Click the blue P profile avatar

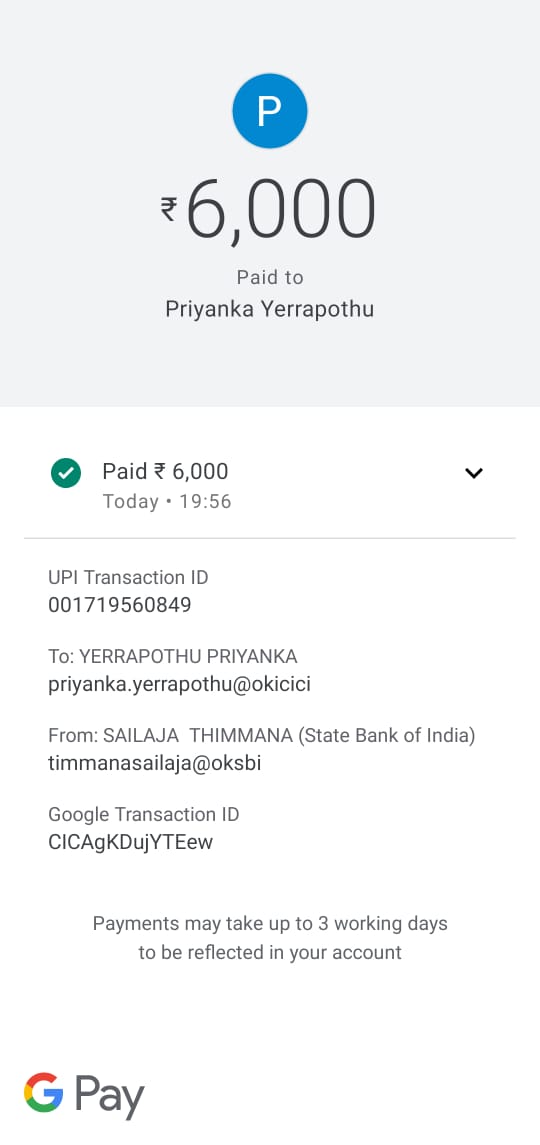coord(270,111)
